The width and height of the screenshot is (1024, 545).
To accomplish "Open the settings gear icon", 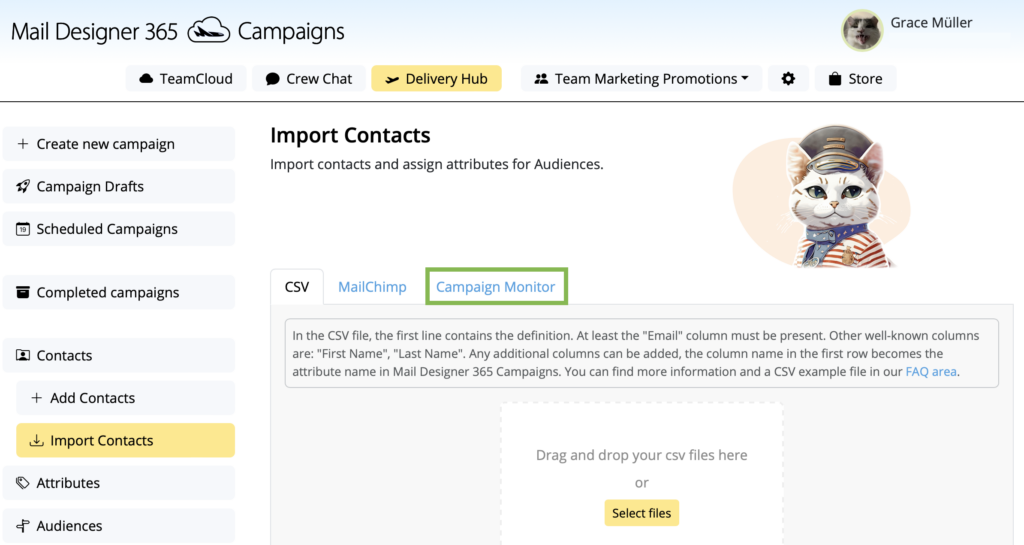I will coord(788,79).
